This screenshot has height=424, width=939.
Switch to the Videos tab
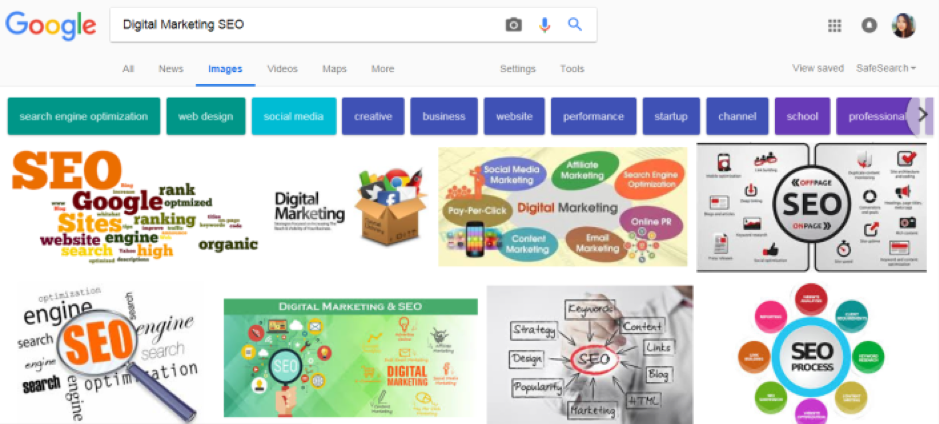point(282,69)
